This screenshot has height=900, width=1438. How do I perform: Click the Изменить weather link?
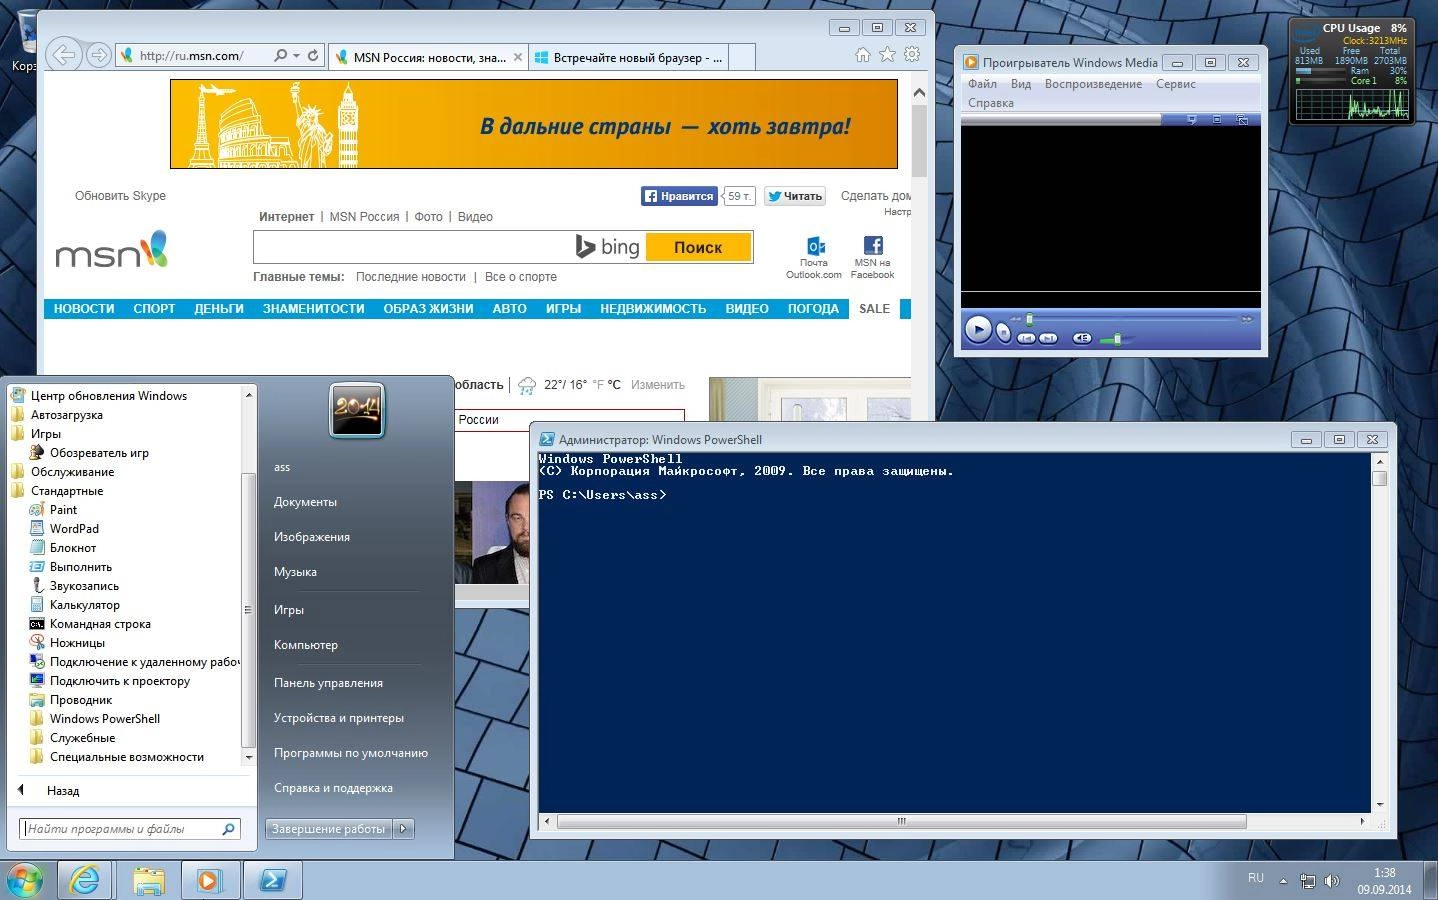point(658,385)
